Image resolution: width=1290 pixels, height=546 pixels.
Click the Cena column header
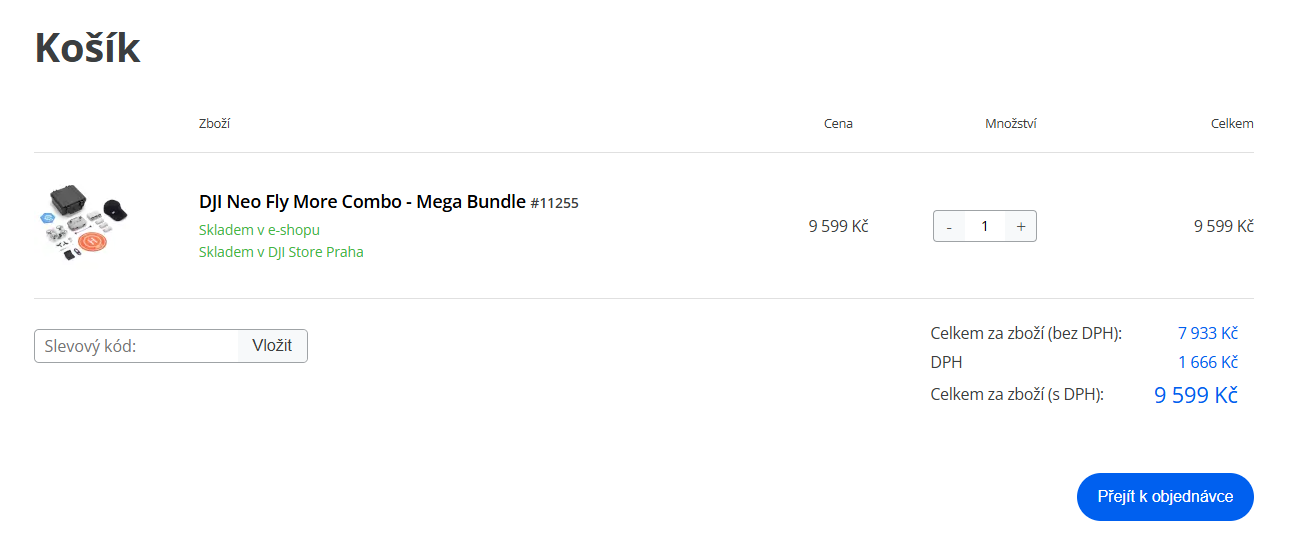(838, 124)
